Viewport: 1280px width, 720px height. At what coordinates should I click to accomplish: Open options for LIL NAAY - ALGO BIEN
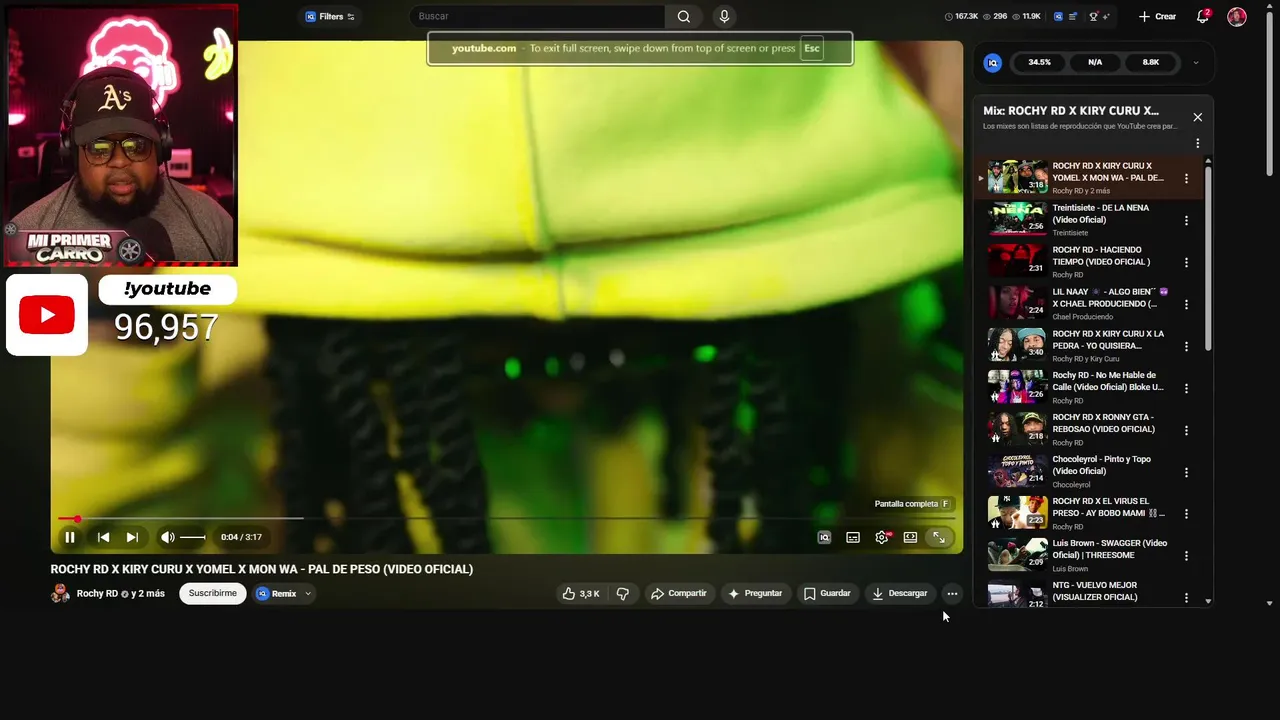[x=1187, y=304]
